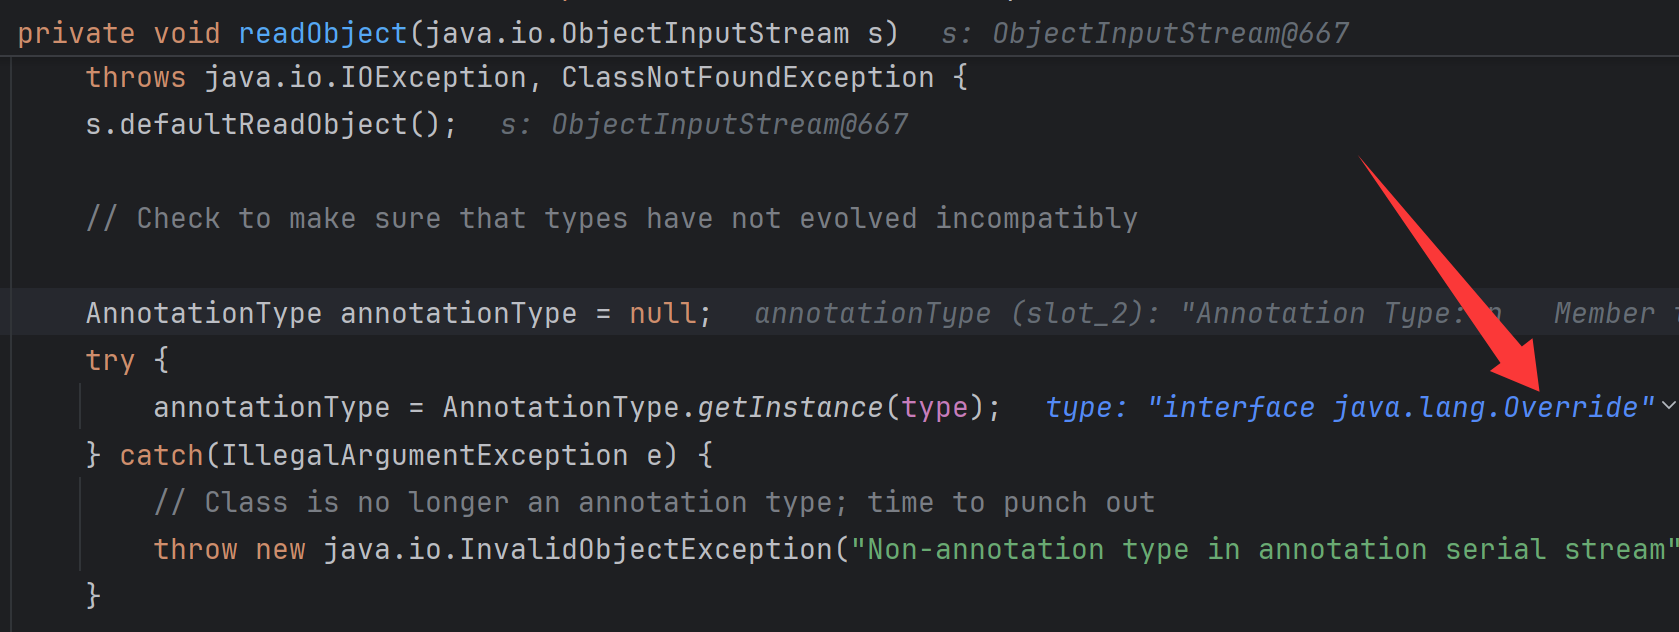Click the readObject method name
This screenshot has height=632, width=1679.
click(322, 34)
